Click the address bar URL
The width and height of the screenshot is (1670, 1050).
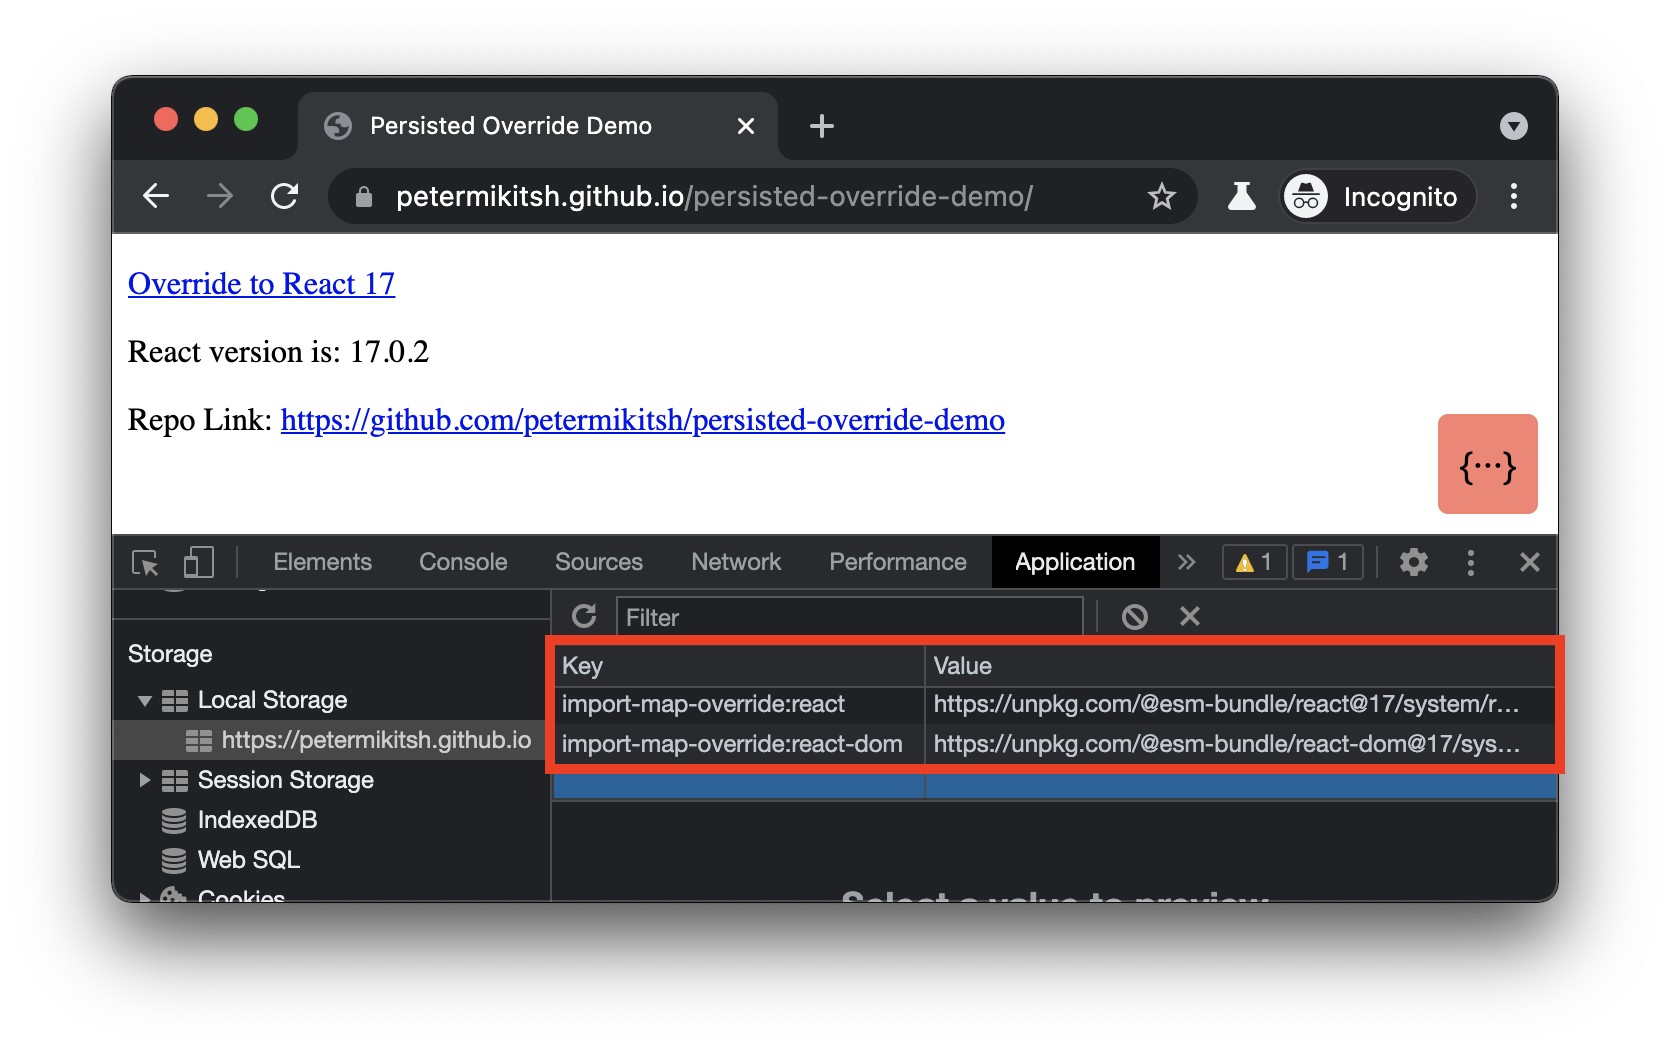pos(714,197)
